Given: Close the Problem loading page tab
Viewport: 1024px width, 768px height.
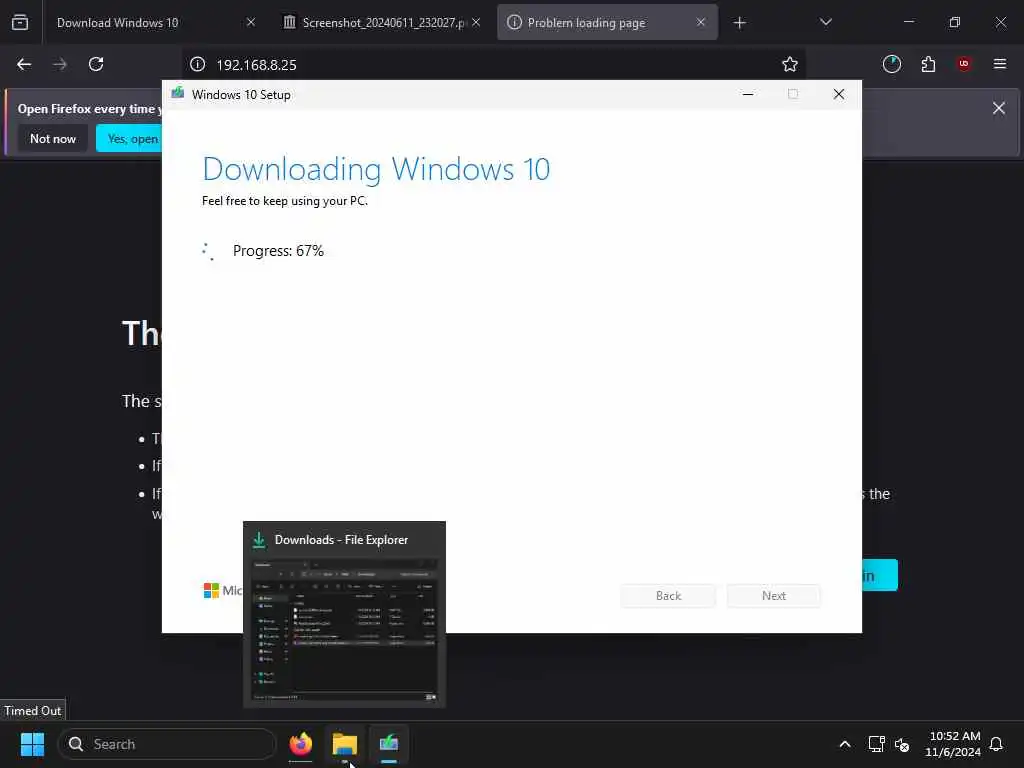Looking at the screenshot, I should coord(701,22).
